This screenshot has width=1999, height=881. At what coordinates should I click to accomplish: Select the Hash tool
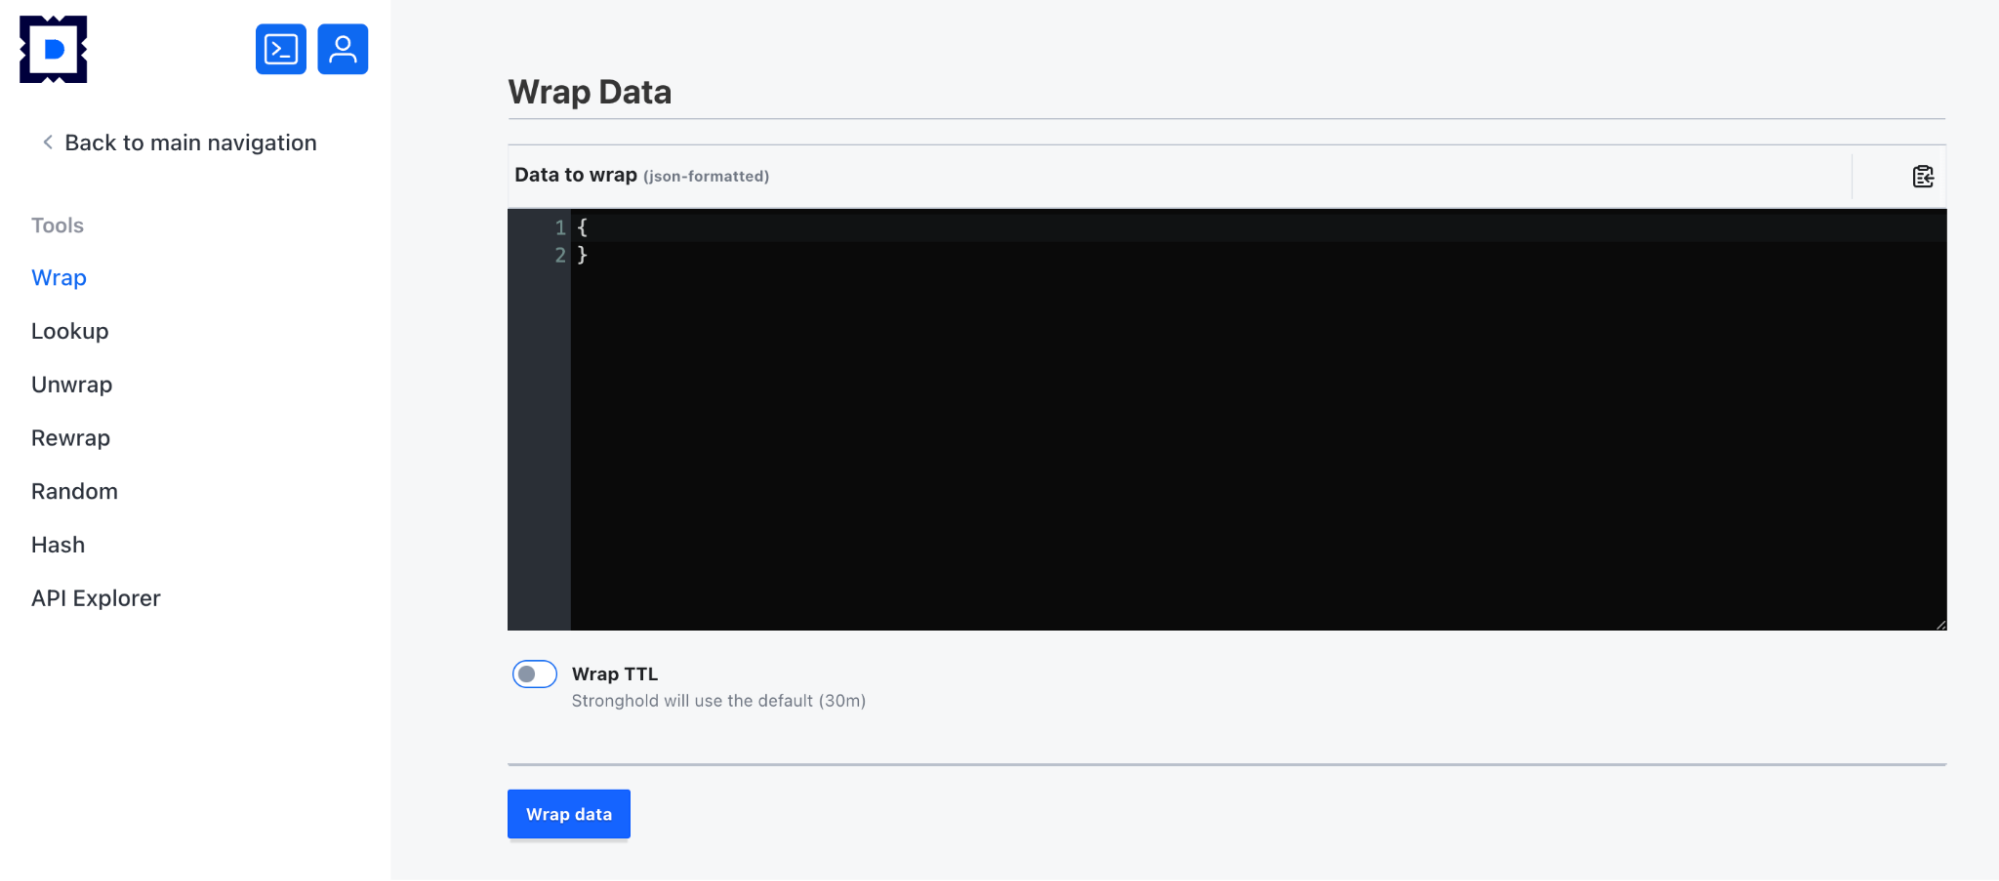pyautogui.click(x=58, y=545)
